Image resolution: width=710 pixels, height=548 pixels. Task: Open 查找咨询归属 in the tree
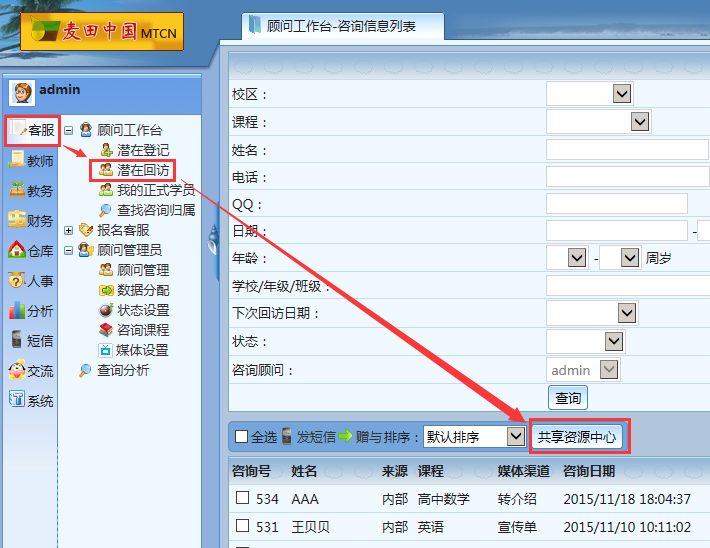(x=156, y=210)
